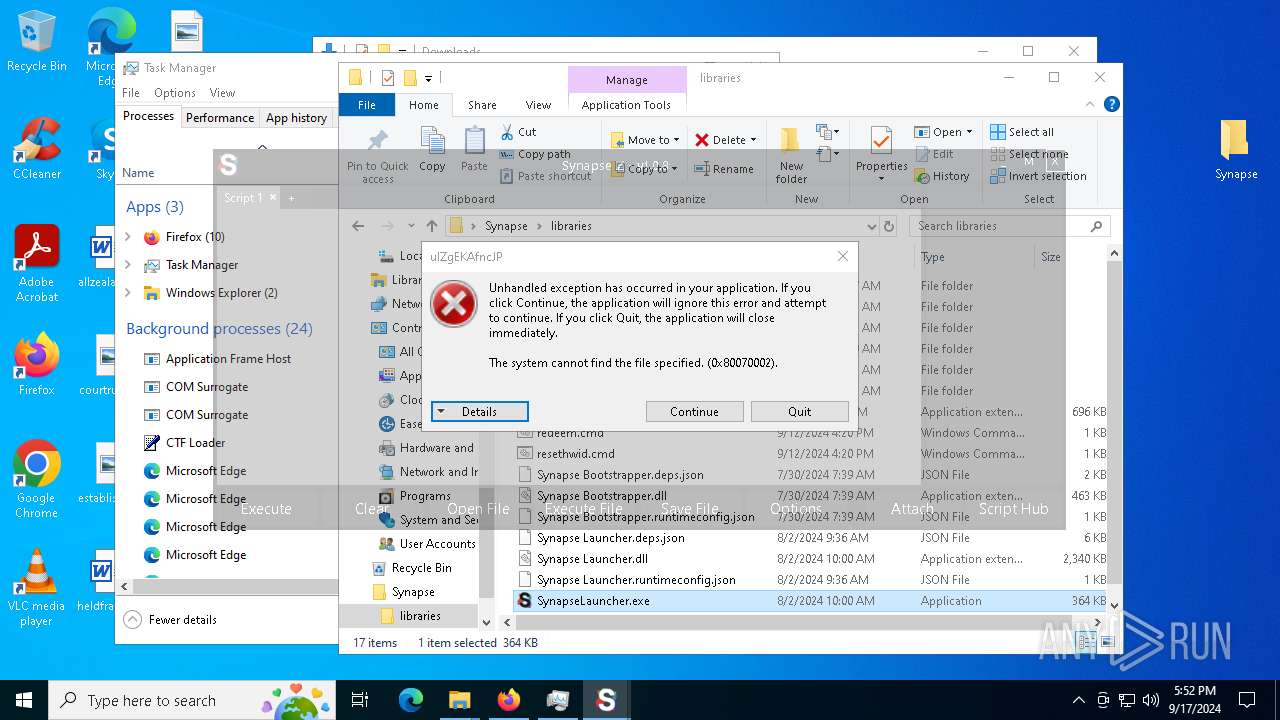
Task: Switch to the View ribbon tab
Action: 538,105
